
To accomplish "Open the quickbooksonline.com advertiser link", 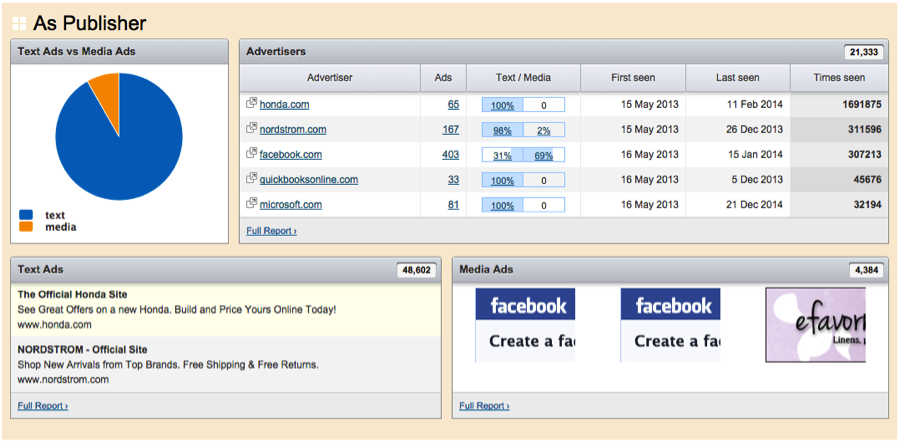I will click(309, 180).
